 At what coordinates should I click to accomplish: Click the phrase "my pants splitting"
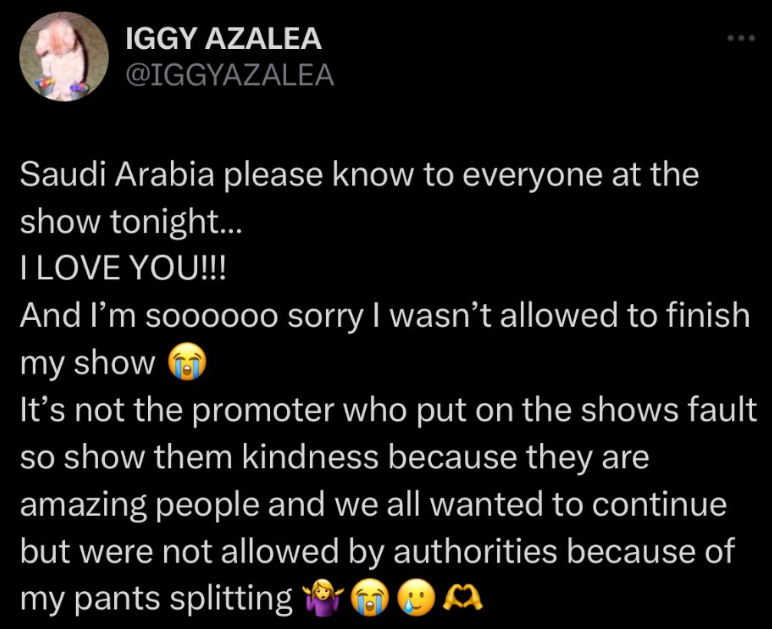coord(155,599)
